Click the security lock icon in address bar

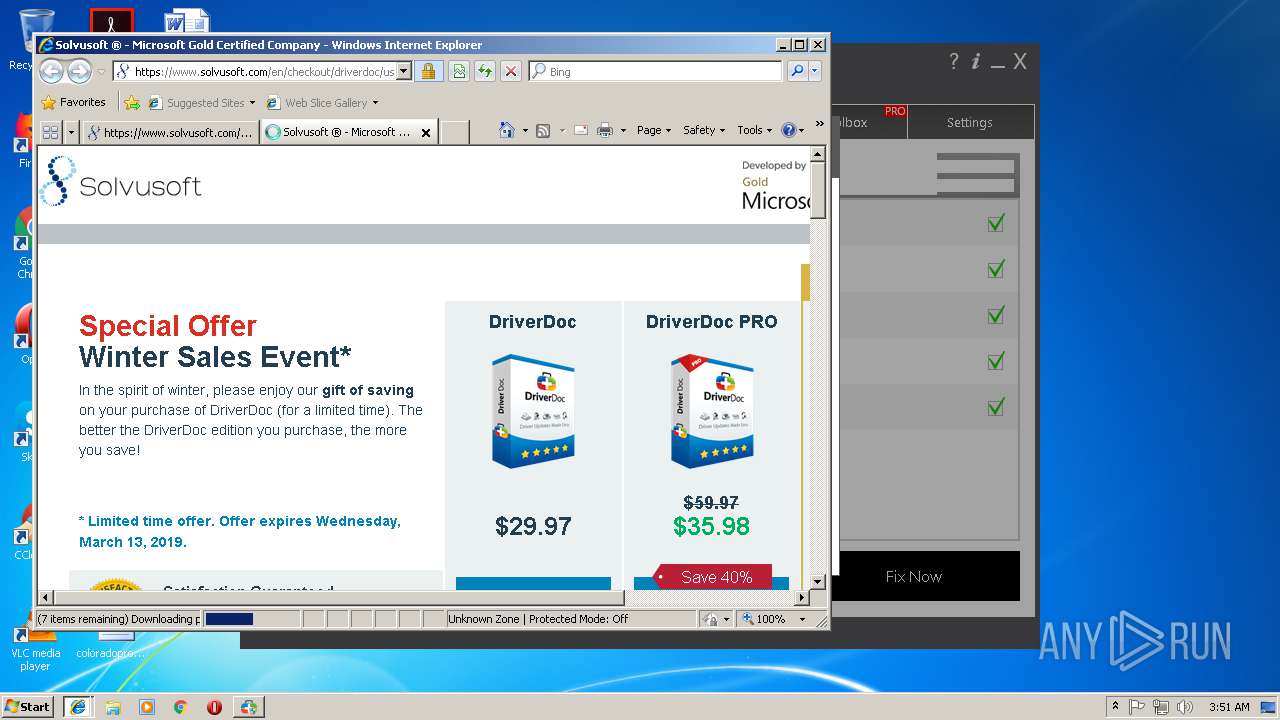[x=428, y=71]
